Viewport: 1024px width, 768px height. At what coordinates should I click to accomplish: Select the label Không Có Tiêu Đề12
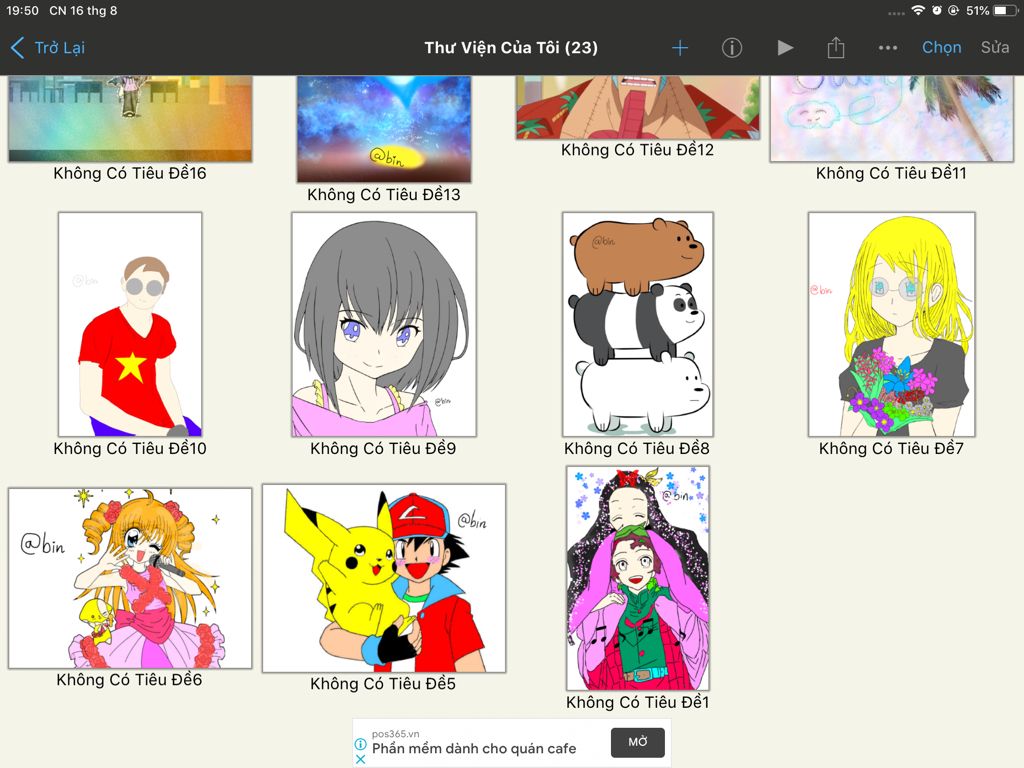637,150
